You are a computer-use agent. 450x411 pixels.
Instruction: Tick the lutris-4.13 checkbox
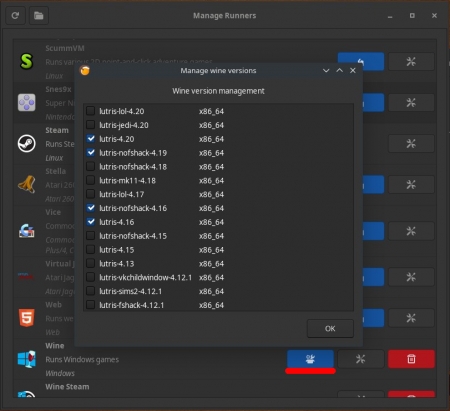pos(90,263)
